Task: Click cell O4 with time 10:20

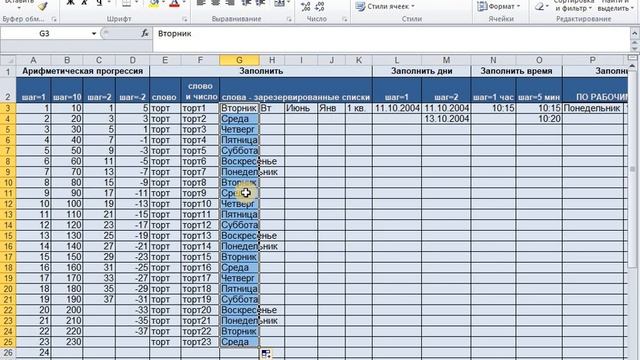Action: tap(539, 119)
